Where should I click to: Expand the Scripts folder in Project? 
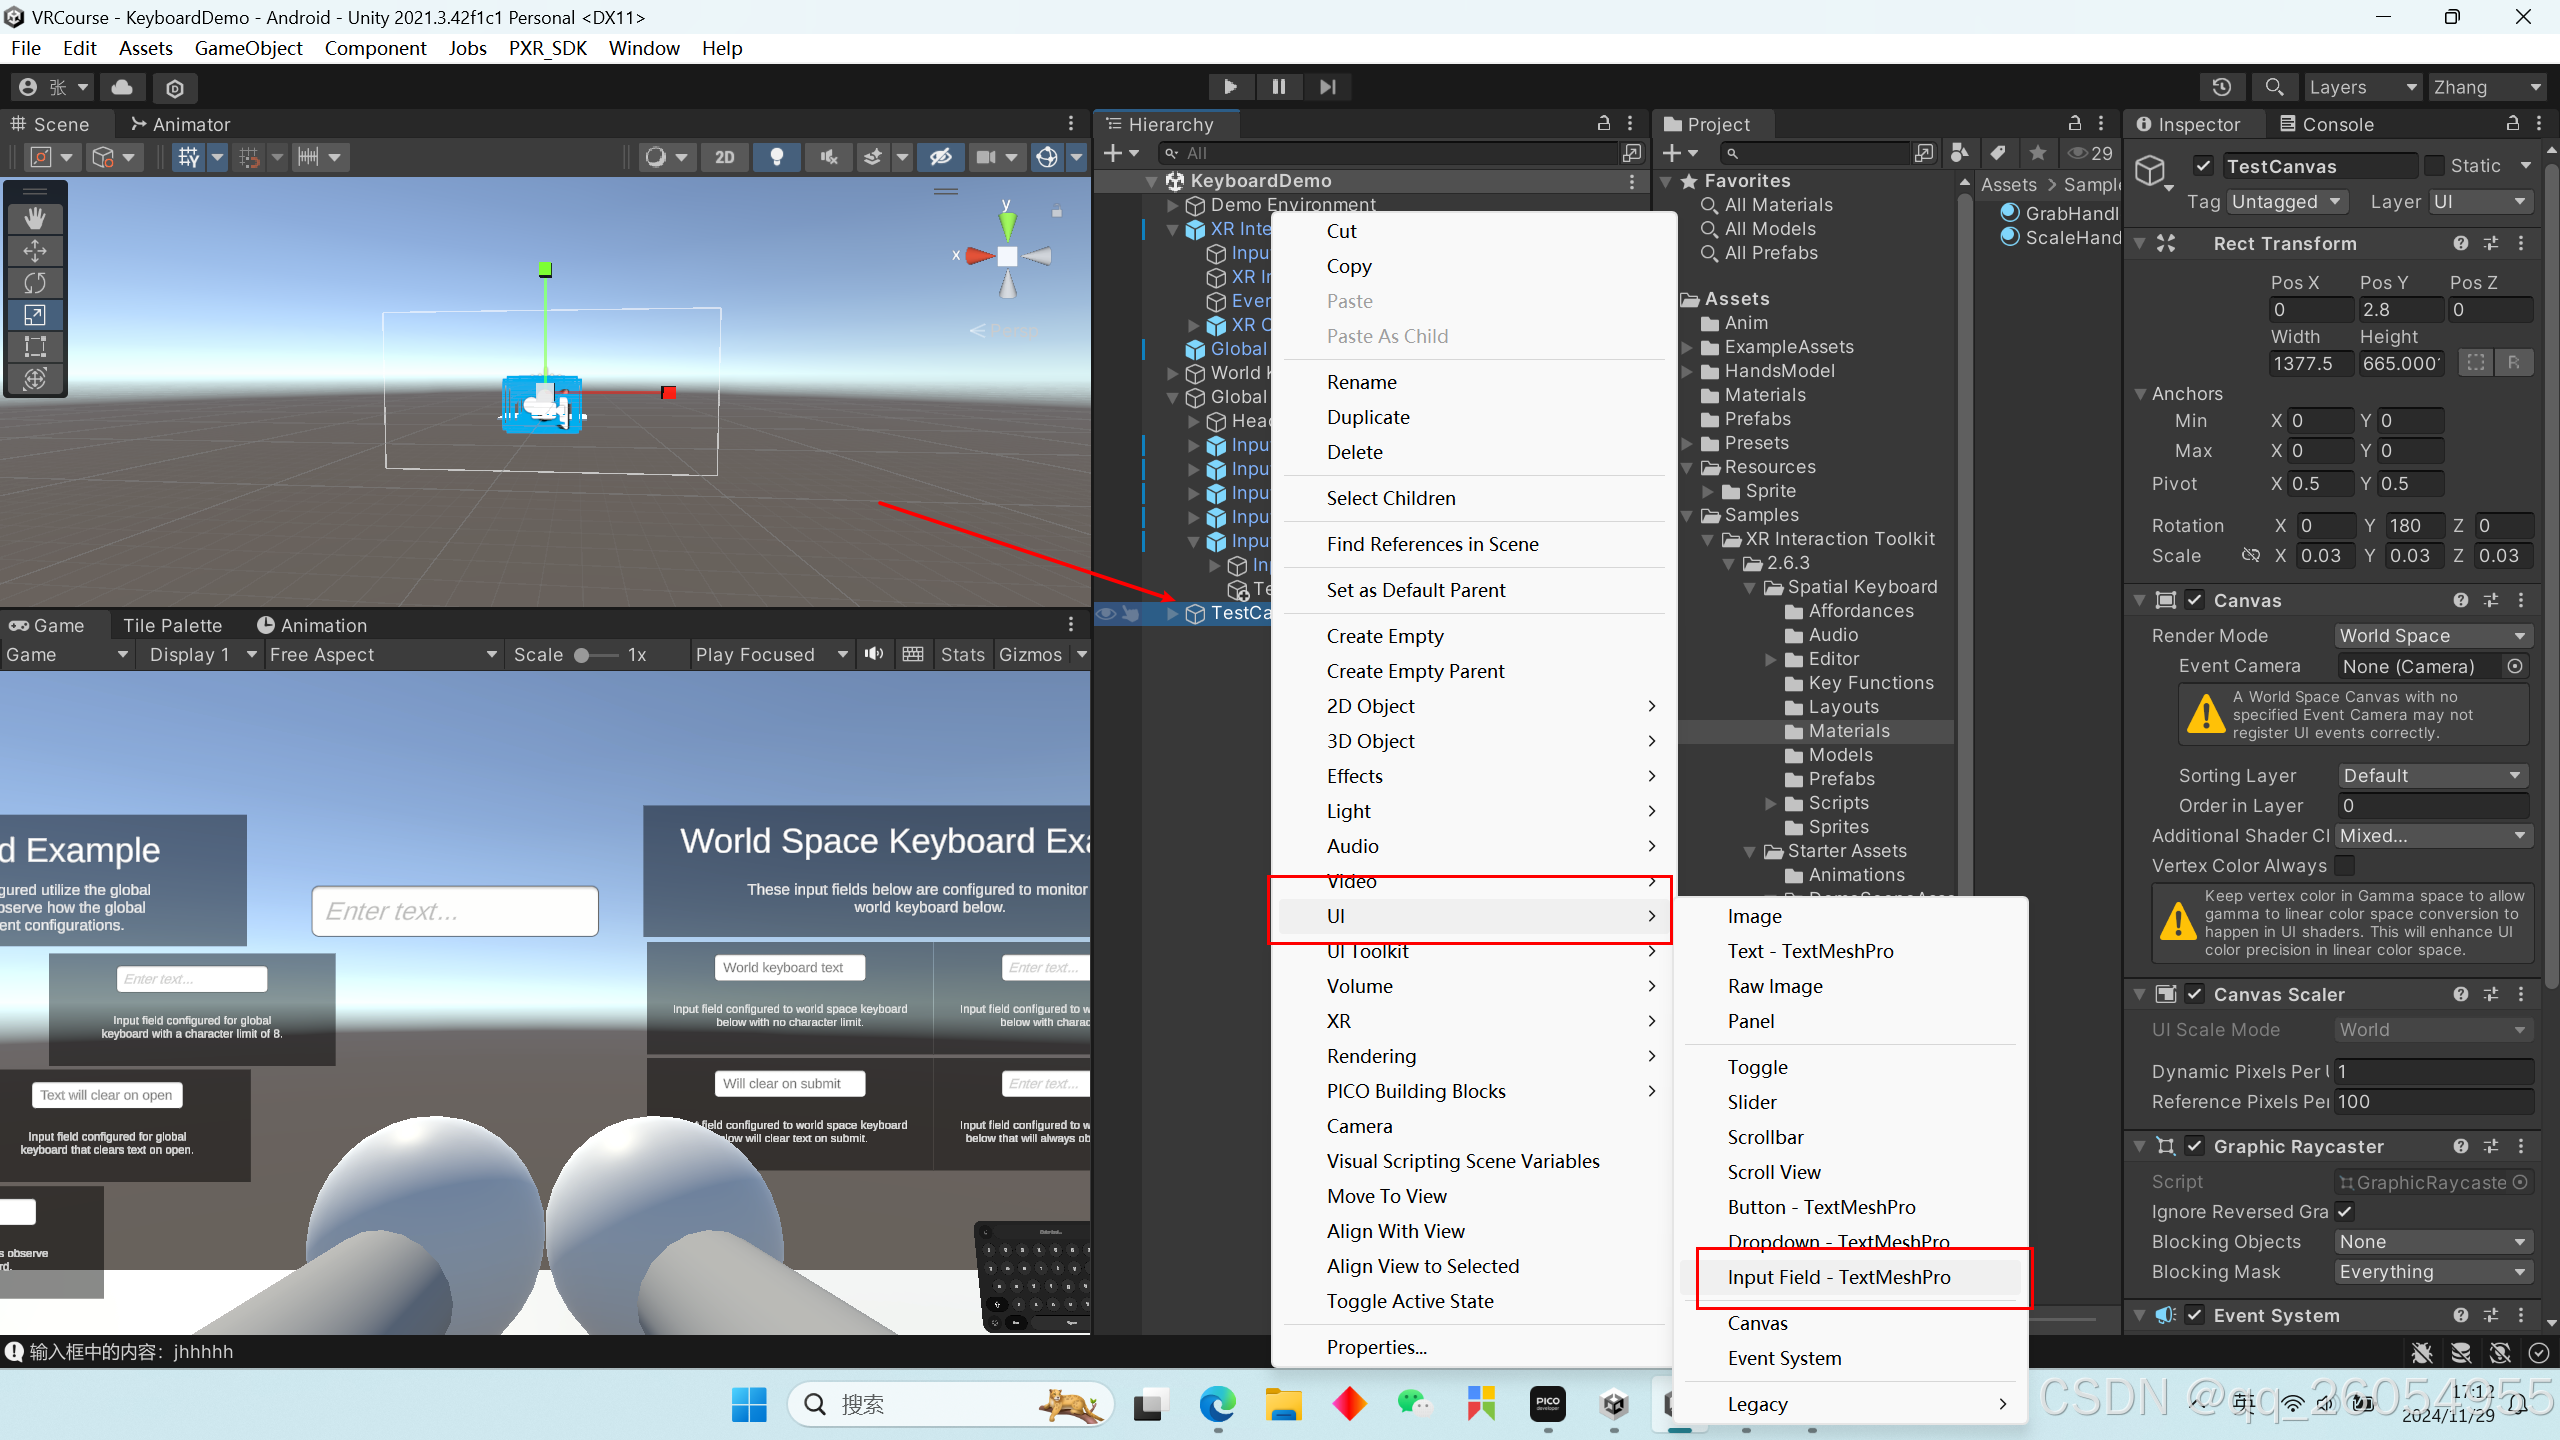click(x=1770, y=803)
